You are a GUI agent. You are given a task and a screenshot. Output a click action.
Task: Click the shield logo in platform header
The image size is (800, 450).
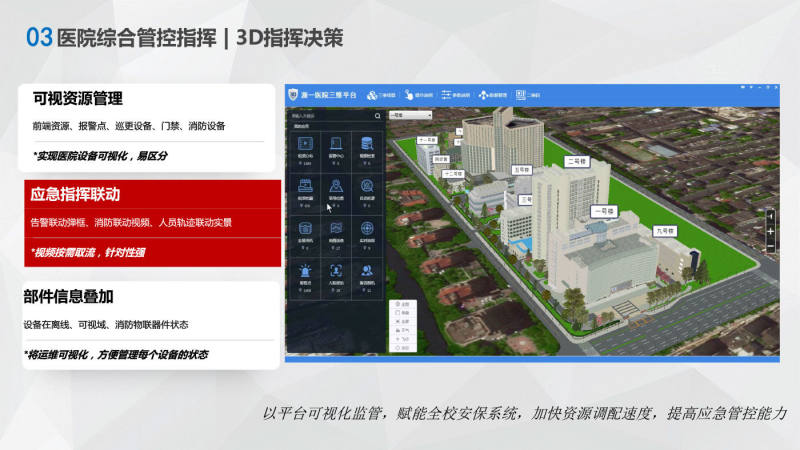coord(294,95)
